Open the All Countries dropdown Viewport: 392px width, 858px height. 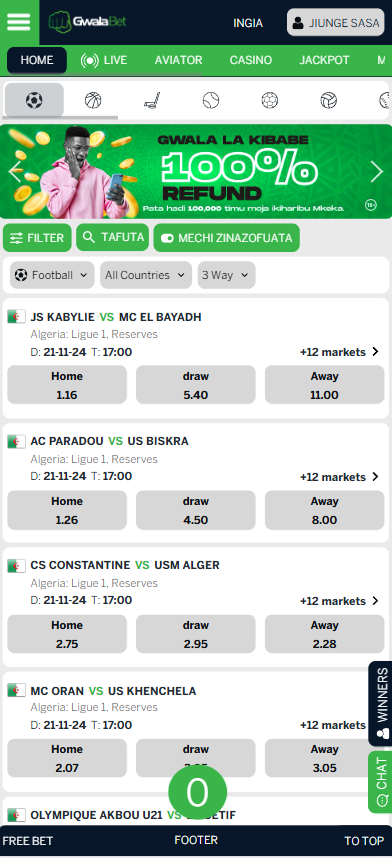click(146, 275)
